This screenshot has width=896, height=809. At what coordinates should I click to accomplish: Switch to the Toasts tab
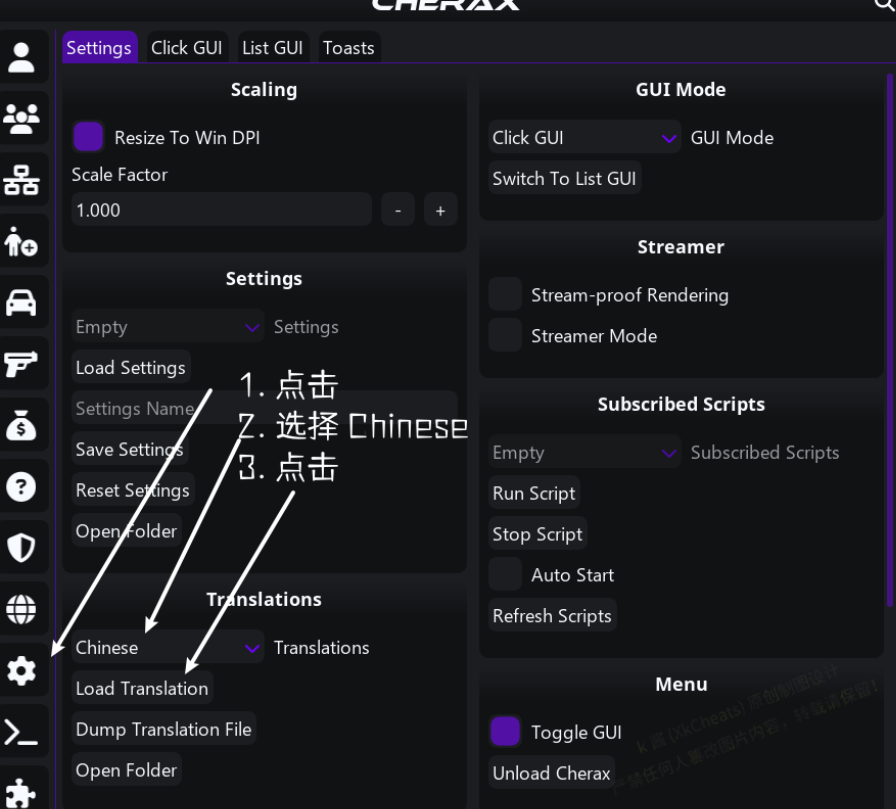(349, 47)
